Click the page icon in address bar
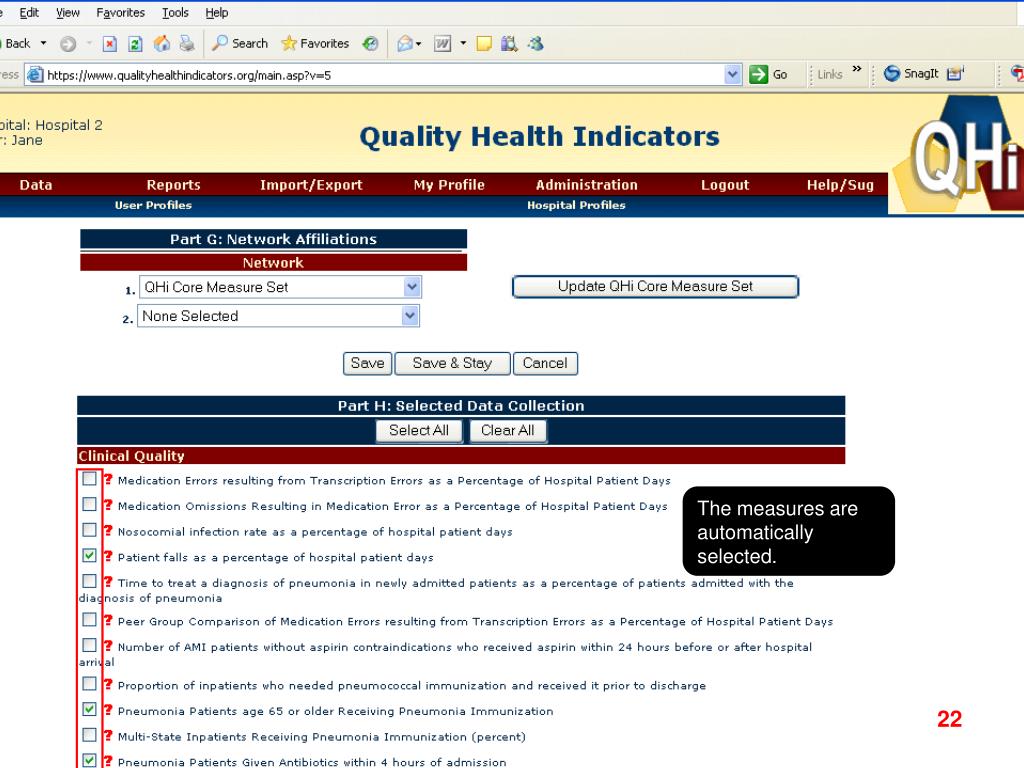 [35, 74]
